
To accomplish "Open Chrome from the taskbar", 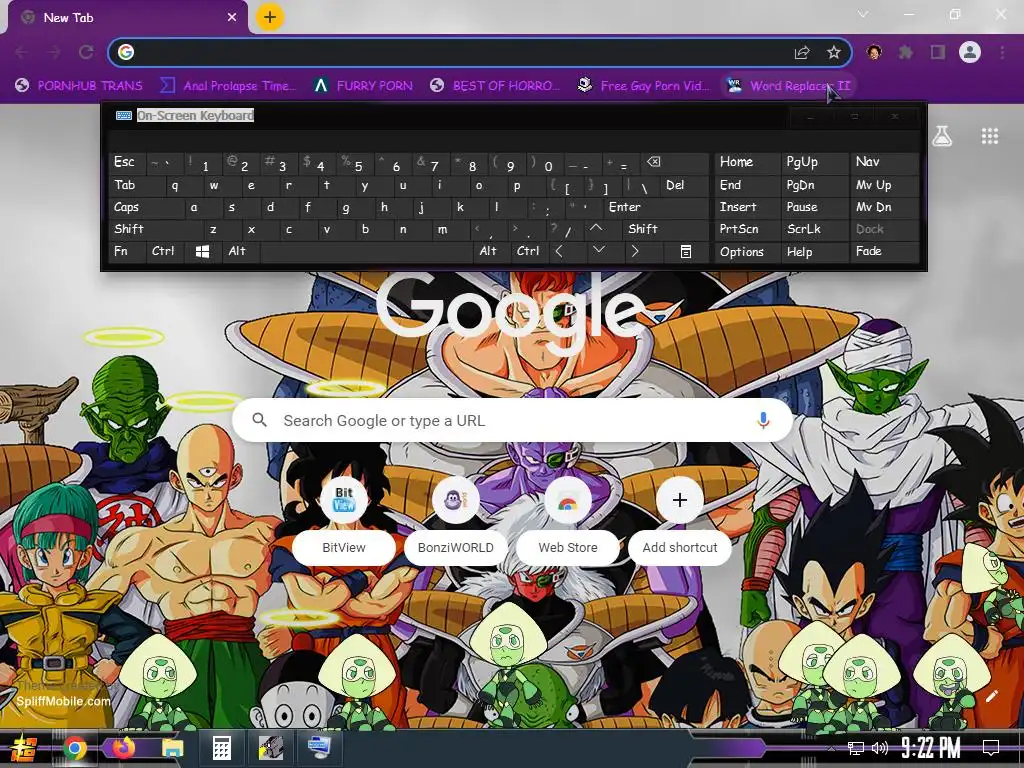I will click(x=74, y=748).
